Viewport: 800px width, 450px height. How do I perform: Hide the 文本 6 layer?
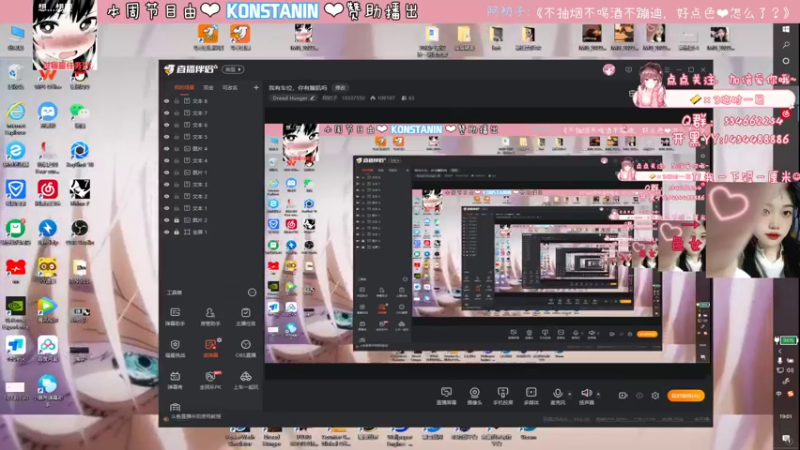(166, 125)
